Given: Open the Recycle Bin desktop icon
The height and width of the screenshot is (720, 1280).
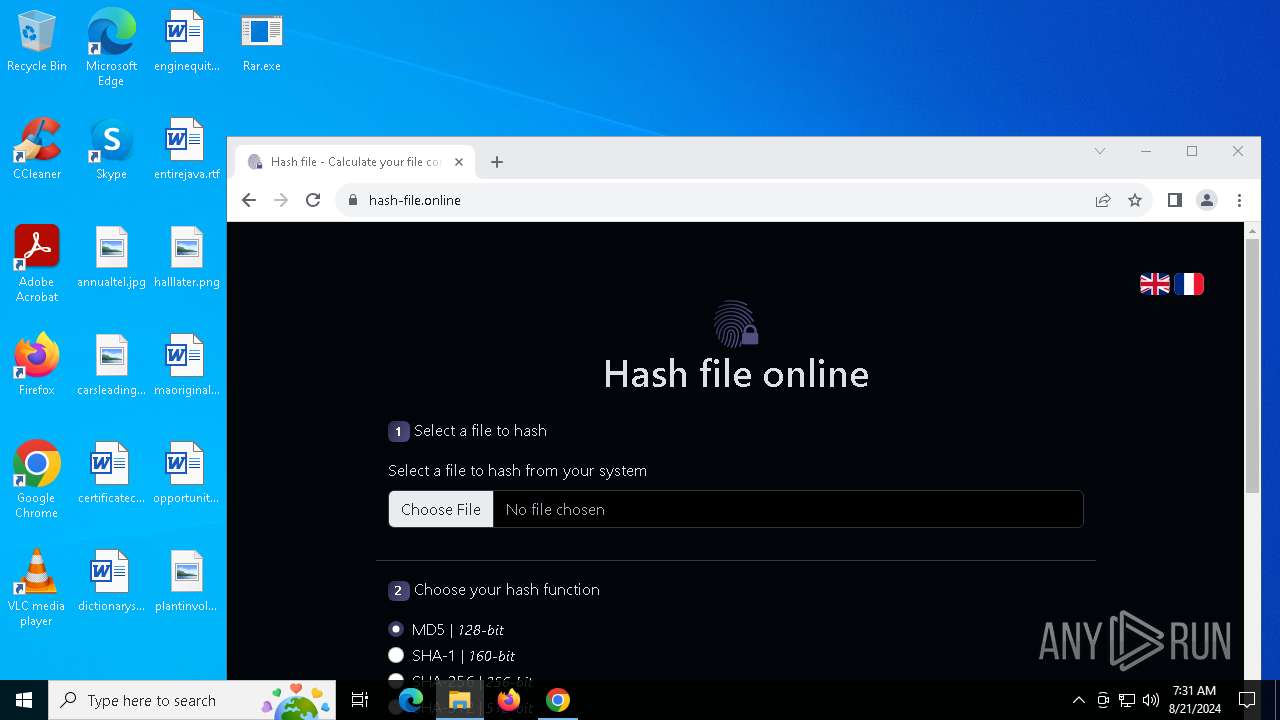Looking at the screenshot, I should tap(37, 42).
